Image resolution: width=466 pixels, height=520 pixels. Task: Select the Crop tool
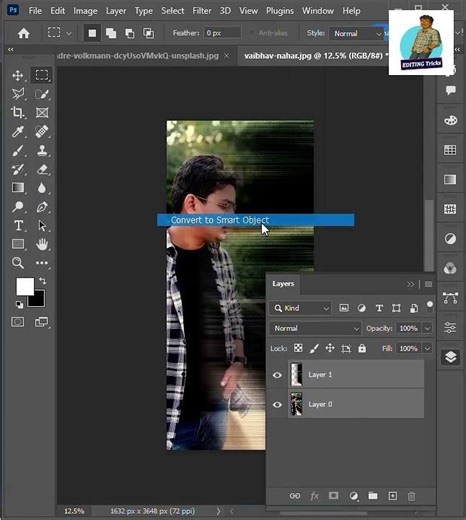[x=18, y=112]
